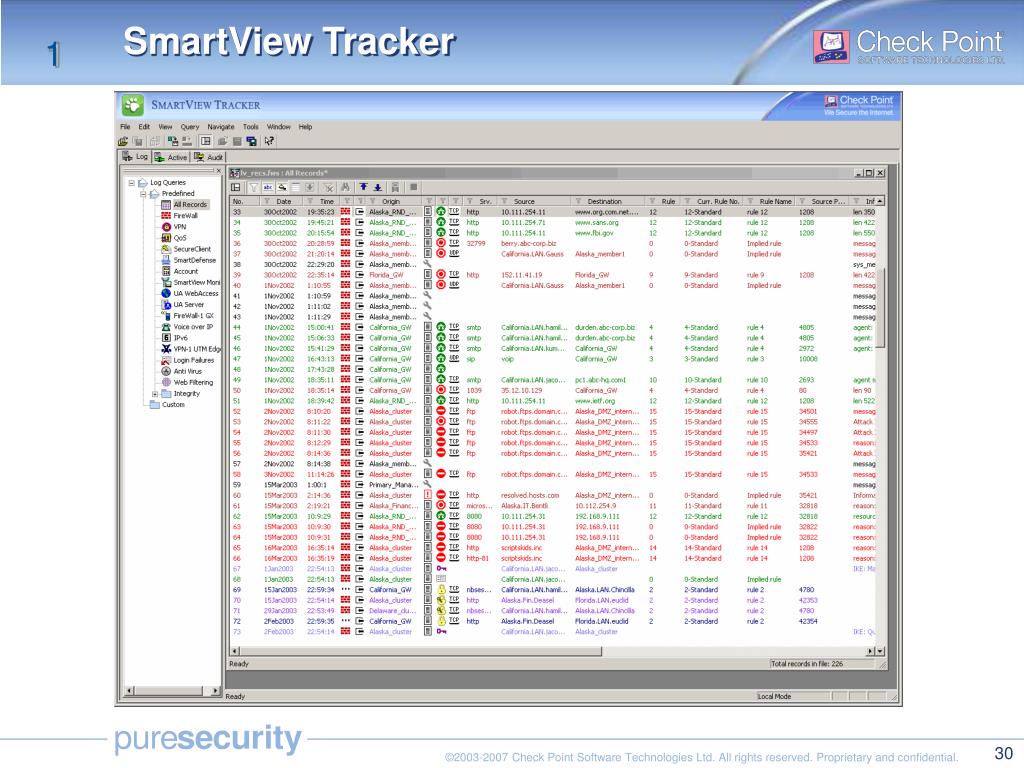Open the Rule Name column filter funnel
The width and height of the screenshot is (1024, 768).
click(x=750, y=201)
